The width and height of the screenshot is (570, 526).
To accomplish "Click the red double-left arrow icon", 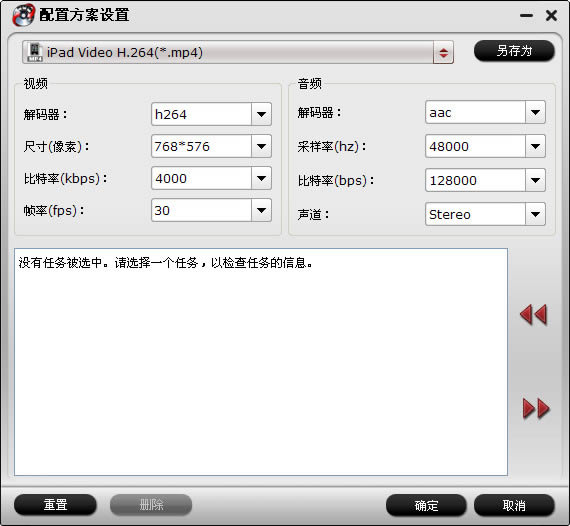I will coord(533,314).
